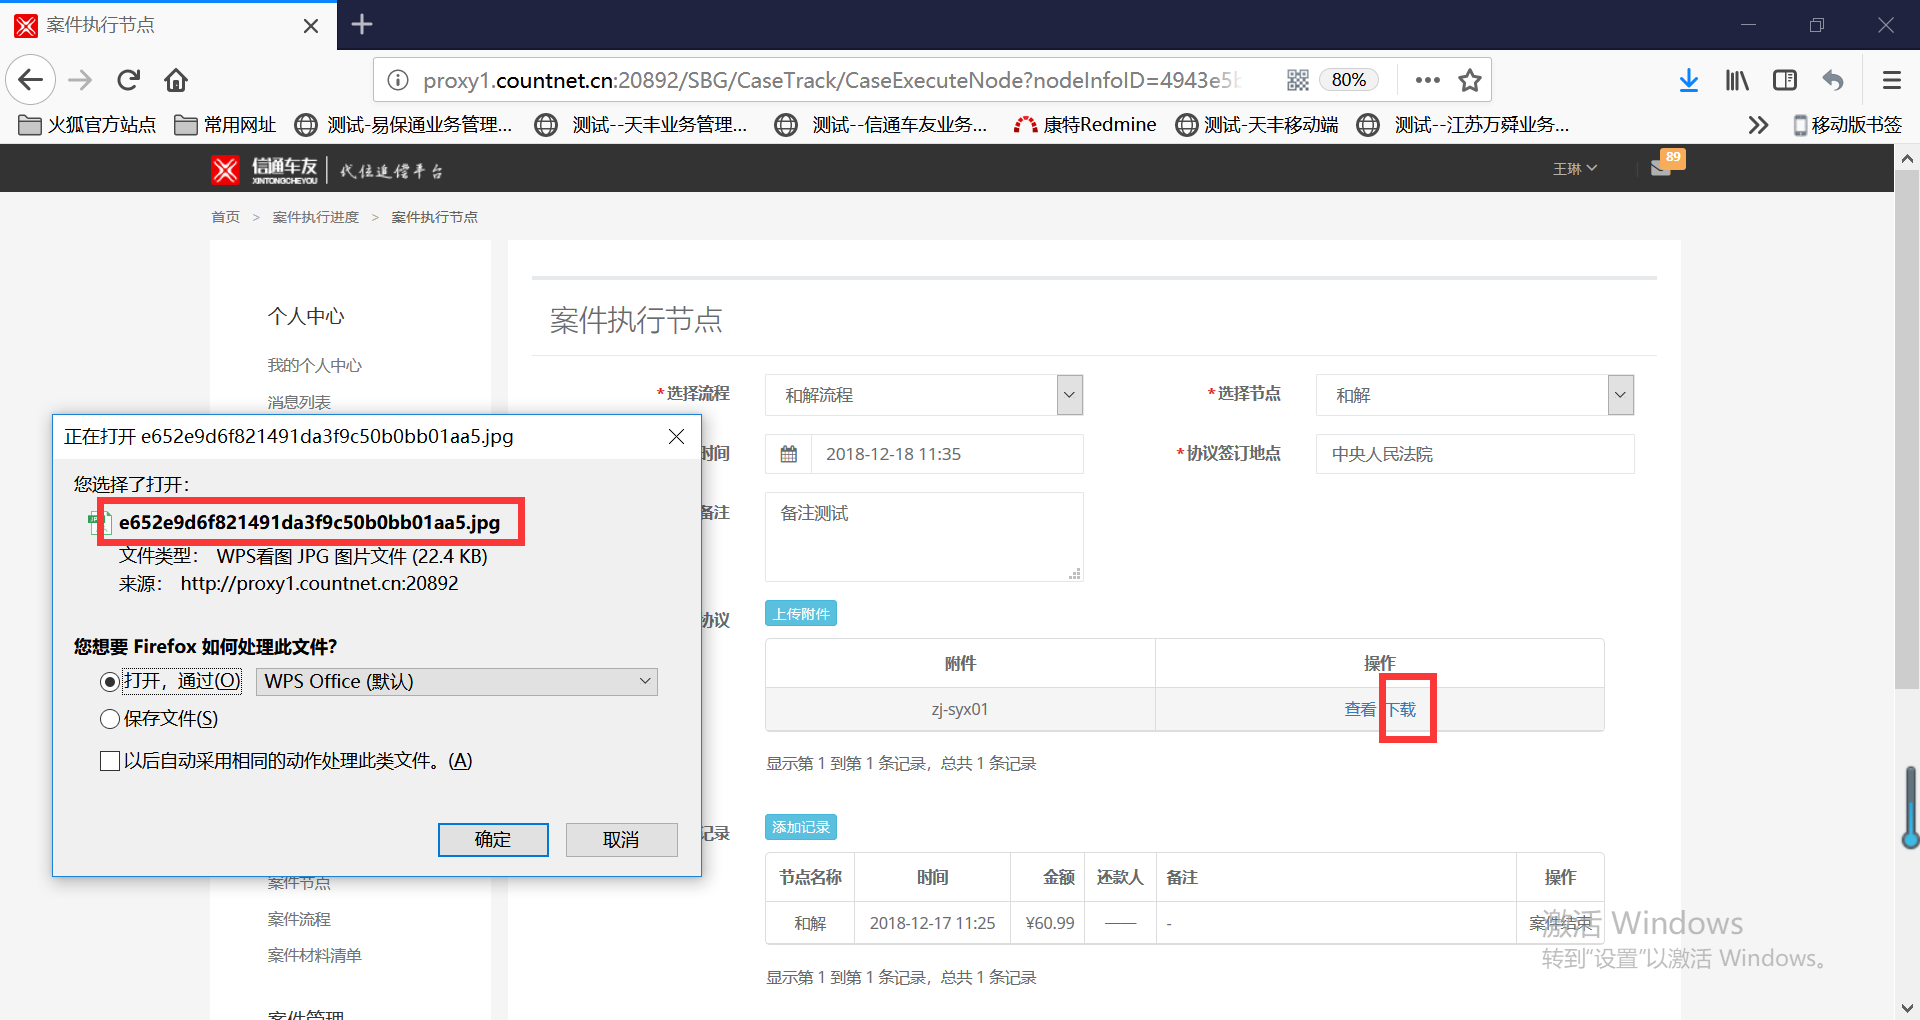Open the 康特Redmine bookmark
1920x1020 pixels.
click(1085, 125)
